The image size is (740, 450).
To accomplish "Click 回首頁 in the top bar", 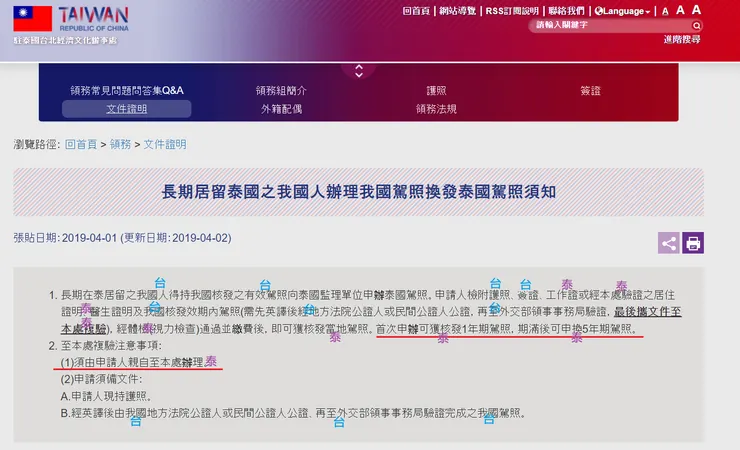I will [x=416, y=11].
